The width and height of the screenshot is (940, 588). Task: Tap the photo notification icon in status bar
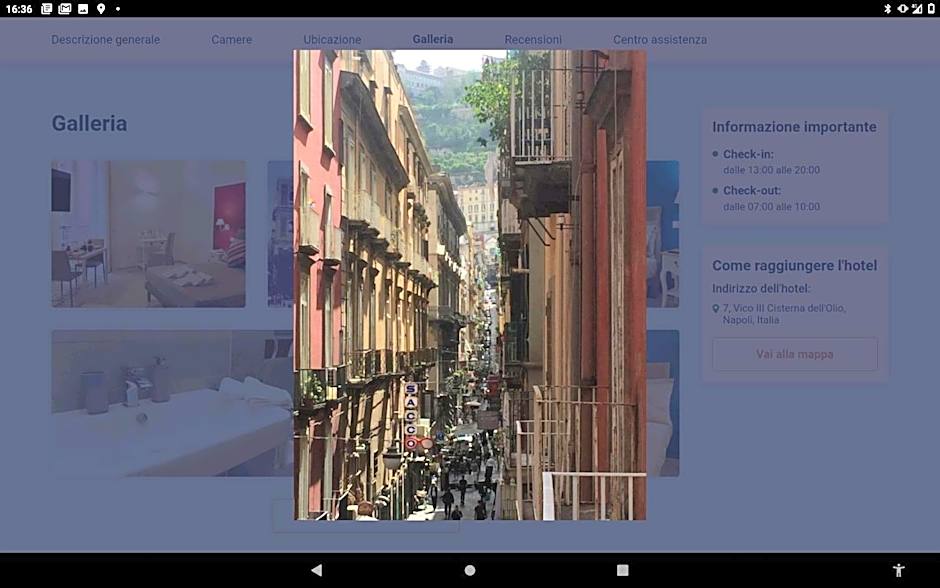(x=83, y=9)
